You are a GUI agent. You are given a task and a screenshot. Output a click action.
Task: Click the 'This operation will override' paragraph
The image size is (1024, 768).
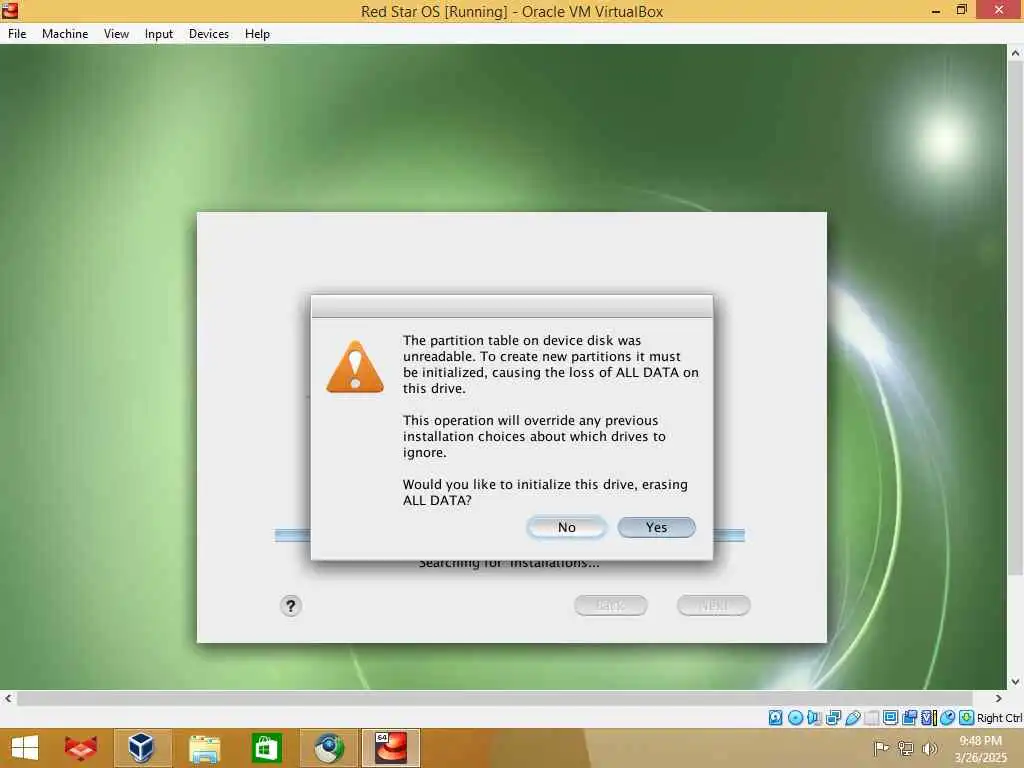[534, 436]
